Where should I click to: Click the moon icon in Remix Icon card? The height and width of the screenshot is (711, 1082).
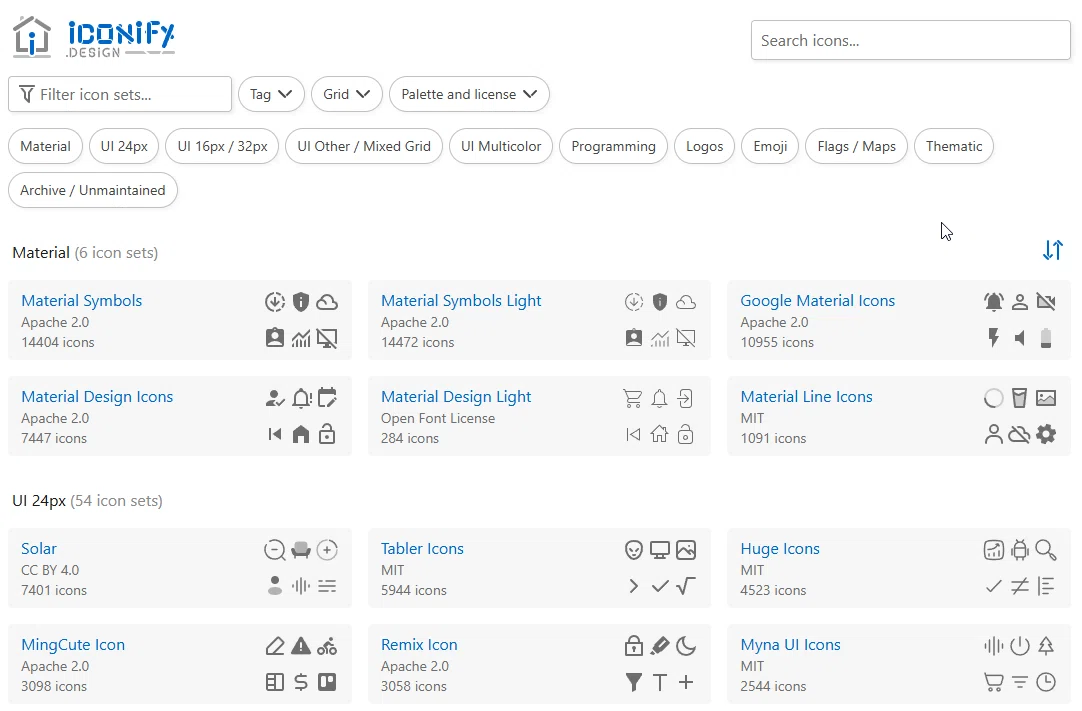click(x=685, y=646)
